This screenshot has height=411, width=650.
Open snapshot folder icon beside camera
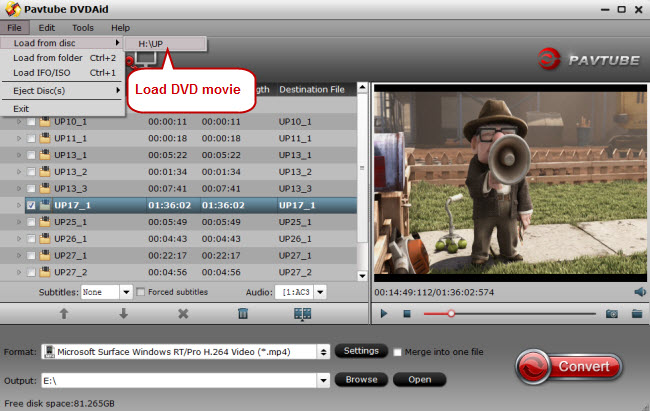(637, 314)
